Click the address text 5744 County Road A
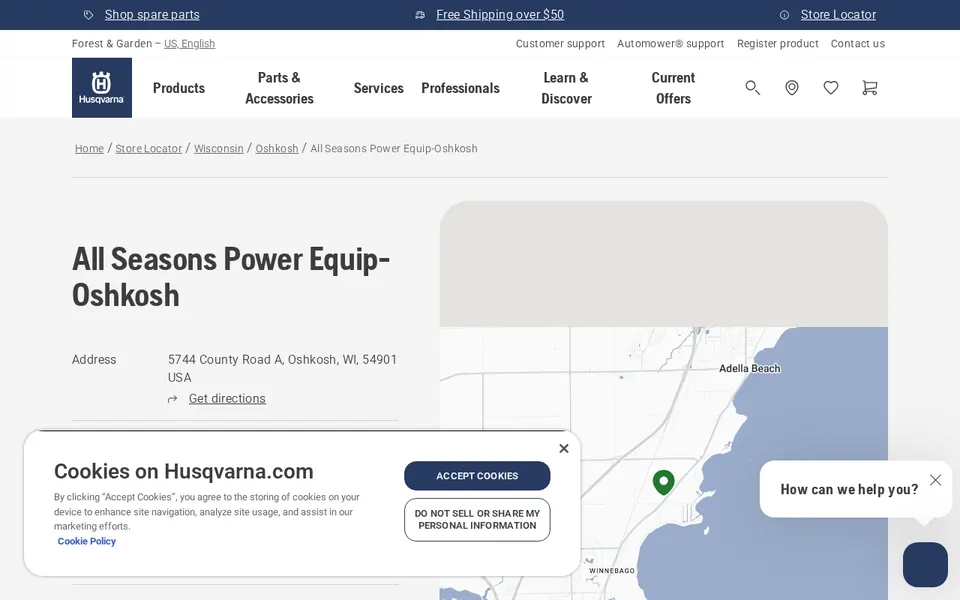Image resolution: width=960 pixels, height=600 pixels. pyautogui.click(x=282, y=368)
